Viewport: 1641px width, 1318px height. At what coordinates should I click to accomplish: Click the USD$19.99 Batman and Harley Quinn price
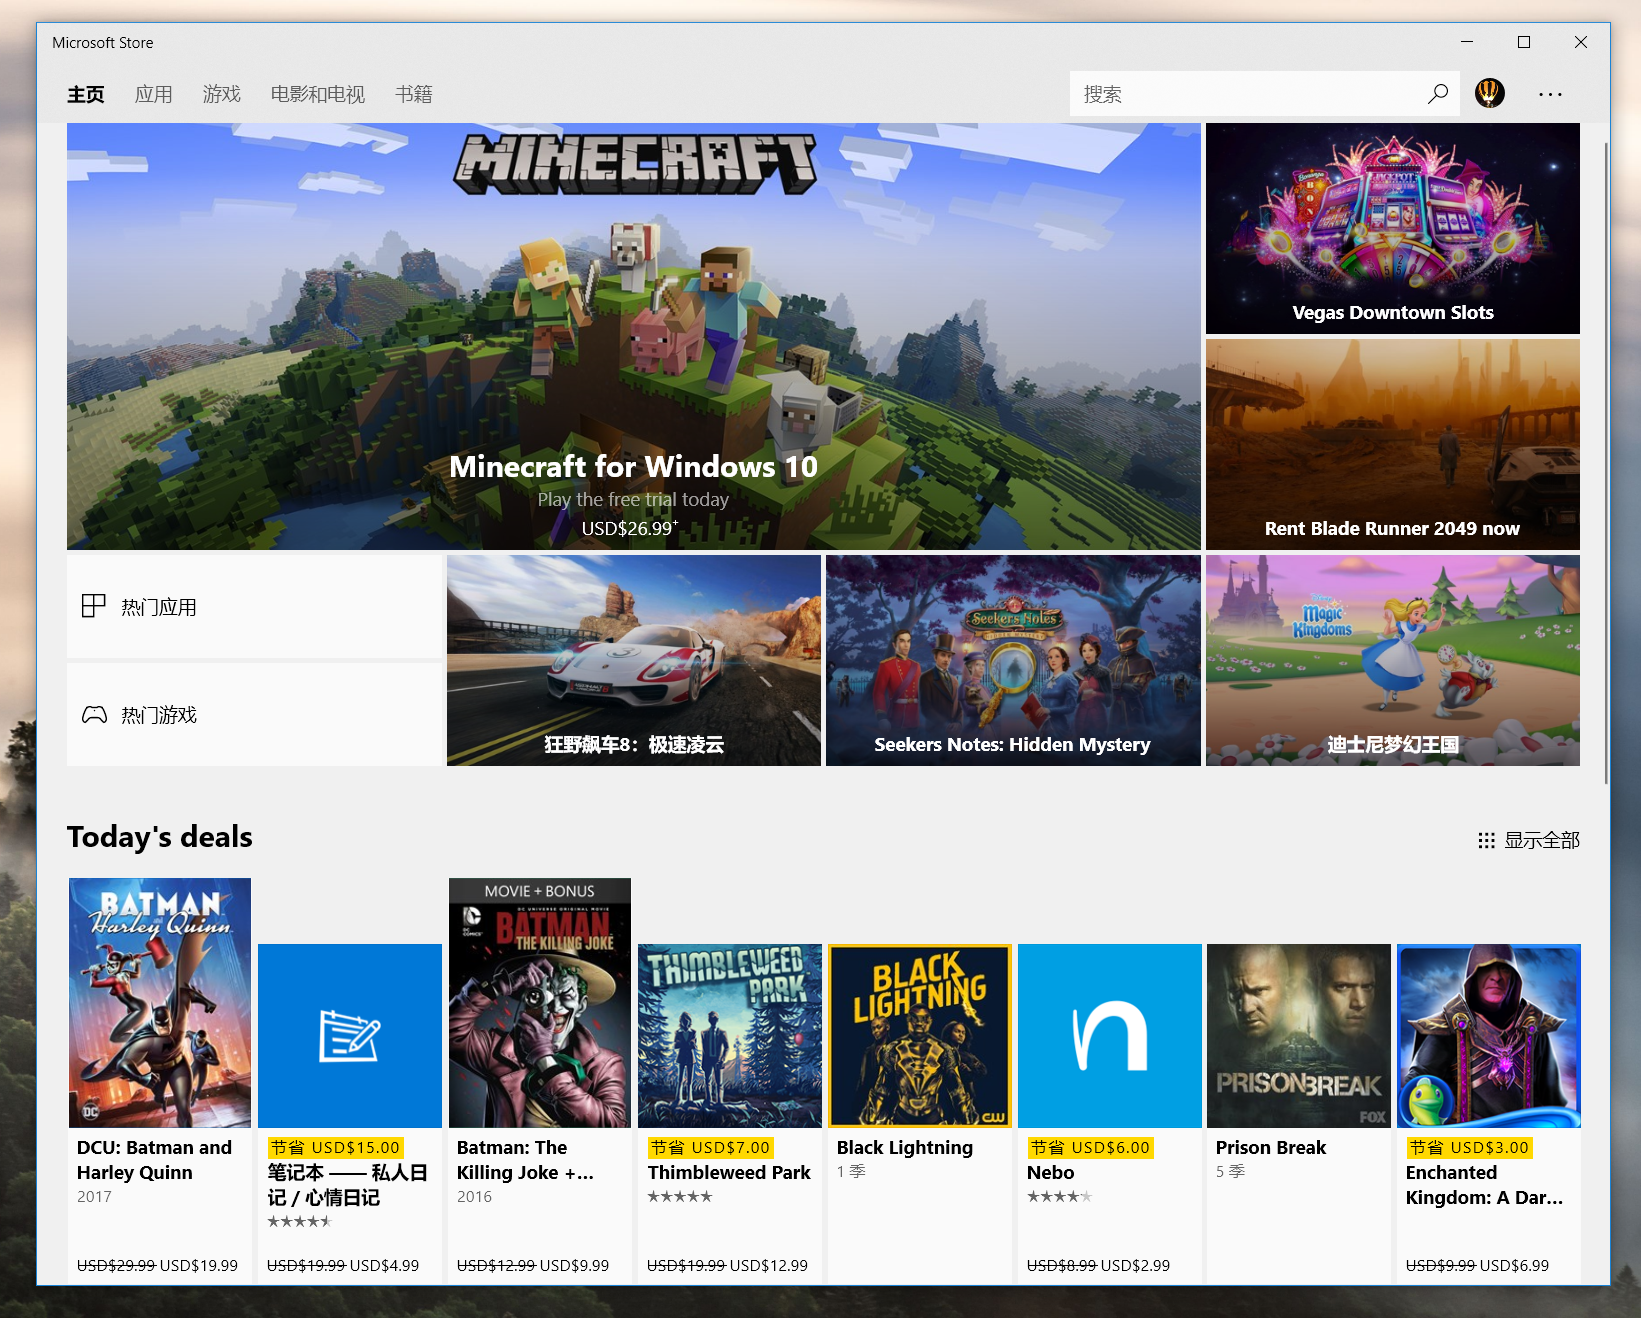pyautogui.click(x=199, y=1266)
